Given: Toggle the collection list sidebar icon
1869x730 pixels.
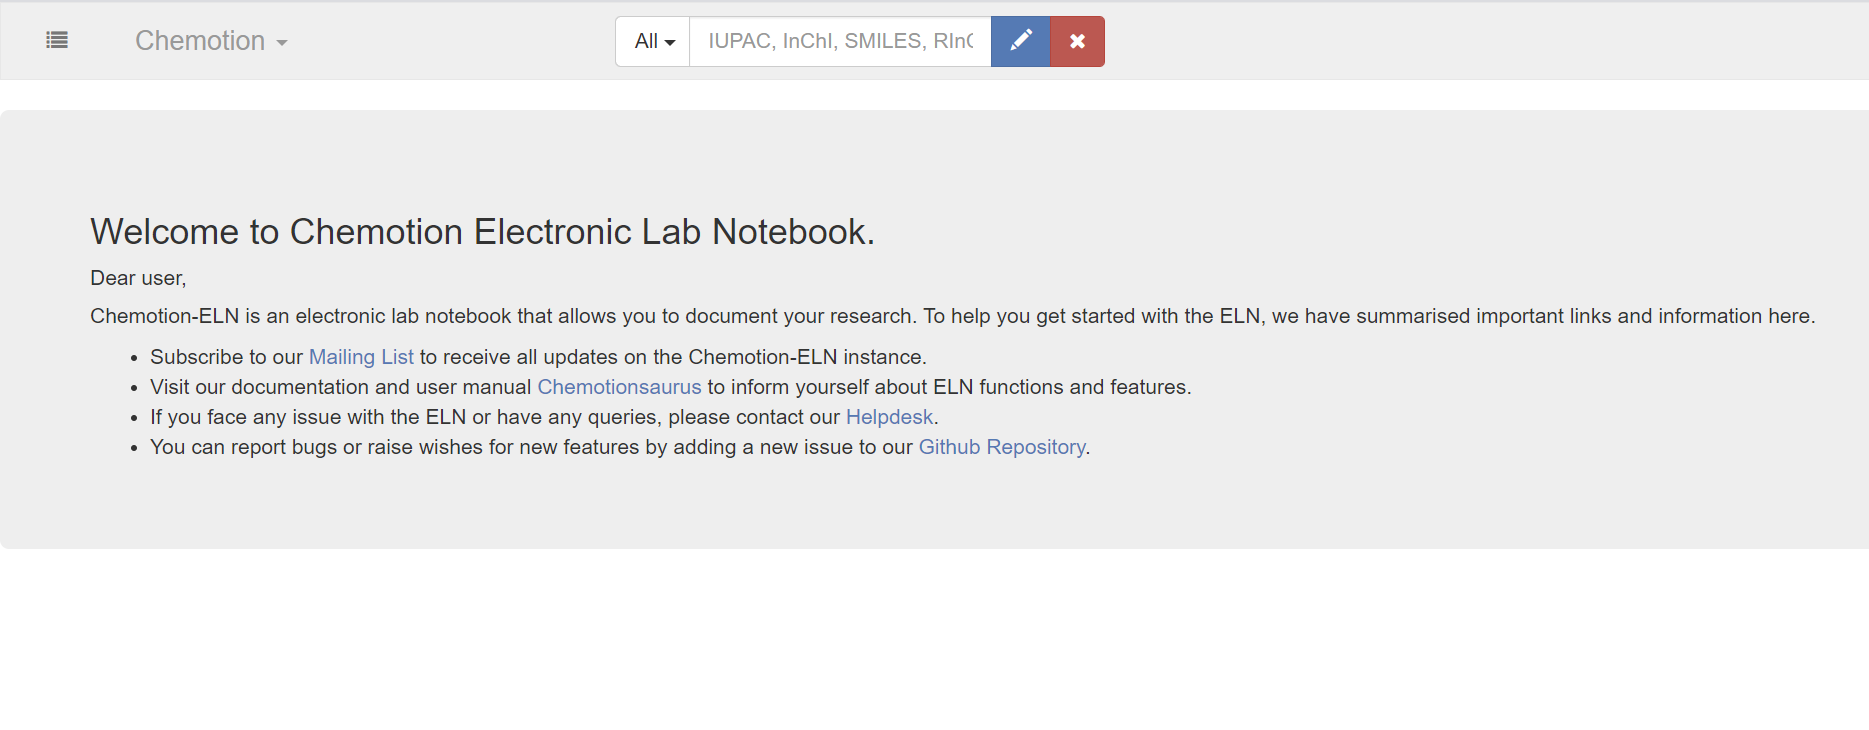Looking at the screenshot, I should pos(57,40).
